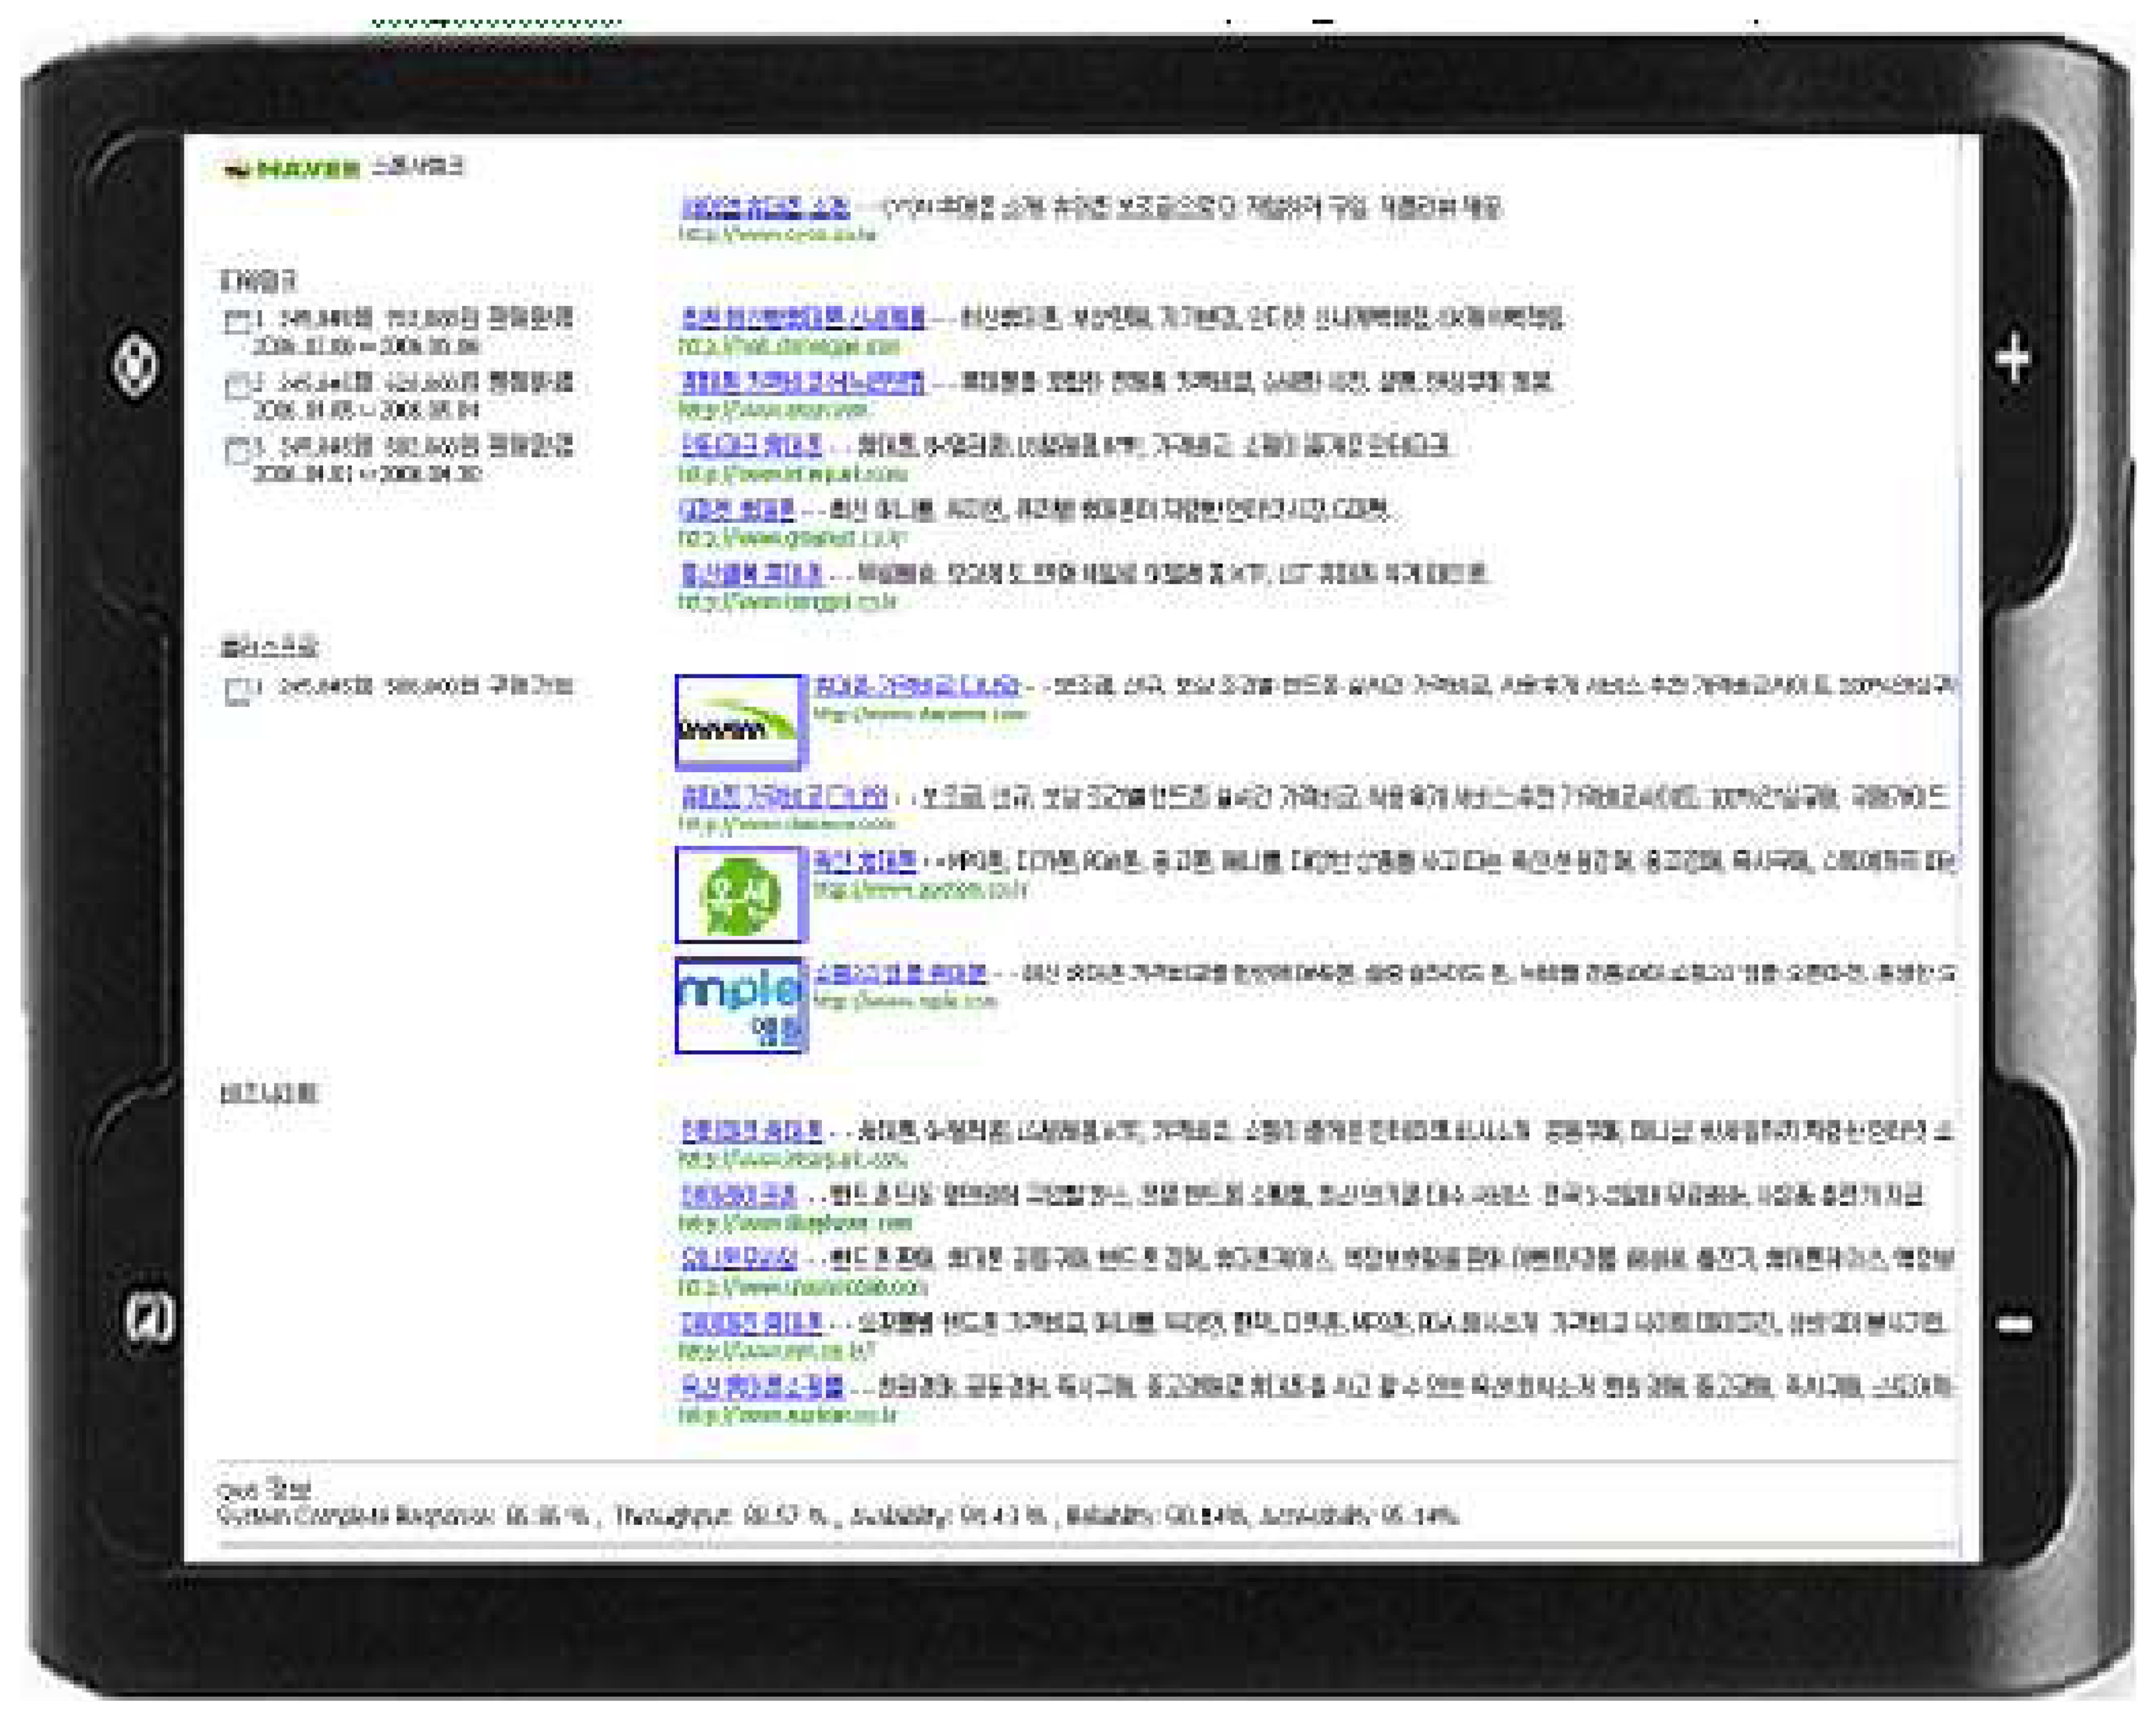Check the second checkbox in the top left list
2156x1721 pixels.
coord(237,386)
